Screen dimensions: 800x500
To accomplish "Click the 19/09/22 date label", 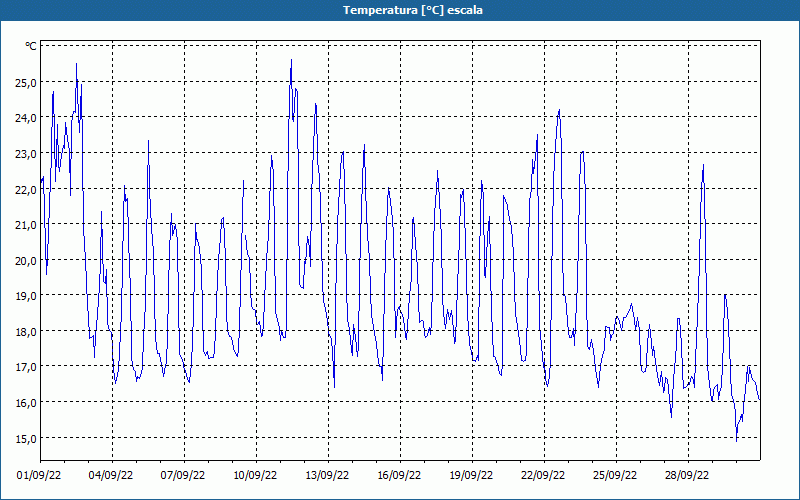I will (471, 475).
